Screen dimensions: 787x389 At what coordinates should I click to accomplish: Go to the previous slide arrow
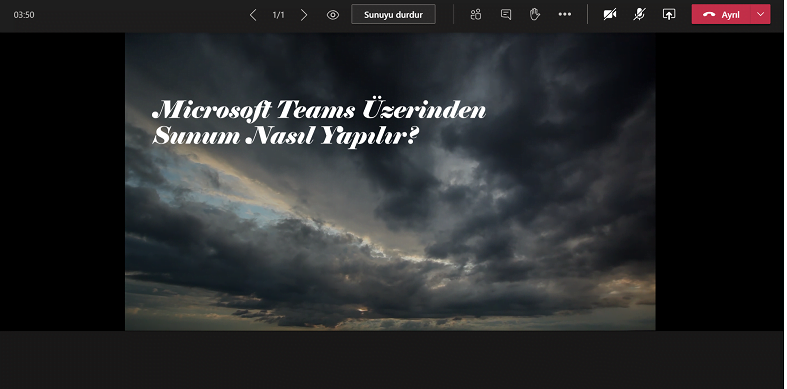(x=253, y=15)
